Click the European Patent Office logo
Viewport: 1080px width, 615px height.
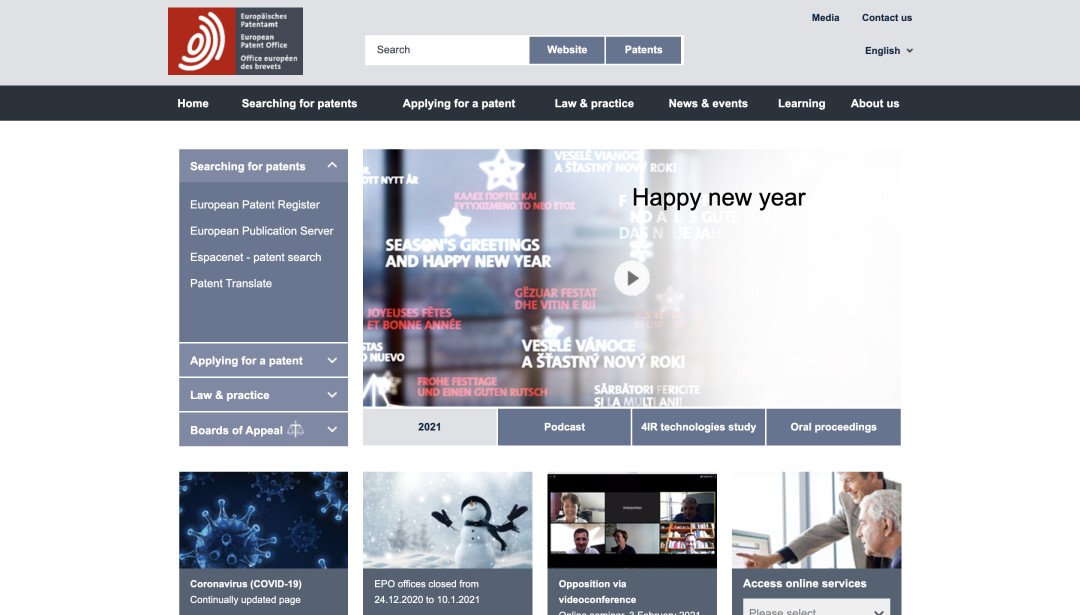click(x=236, y=41)
